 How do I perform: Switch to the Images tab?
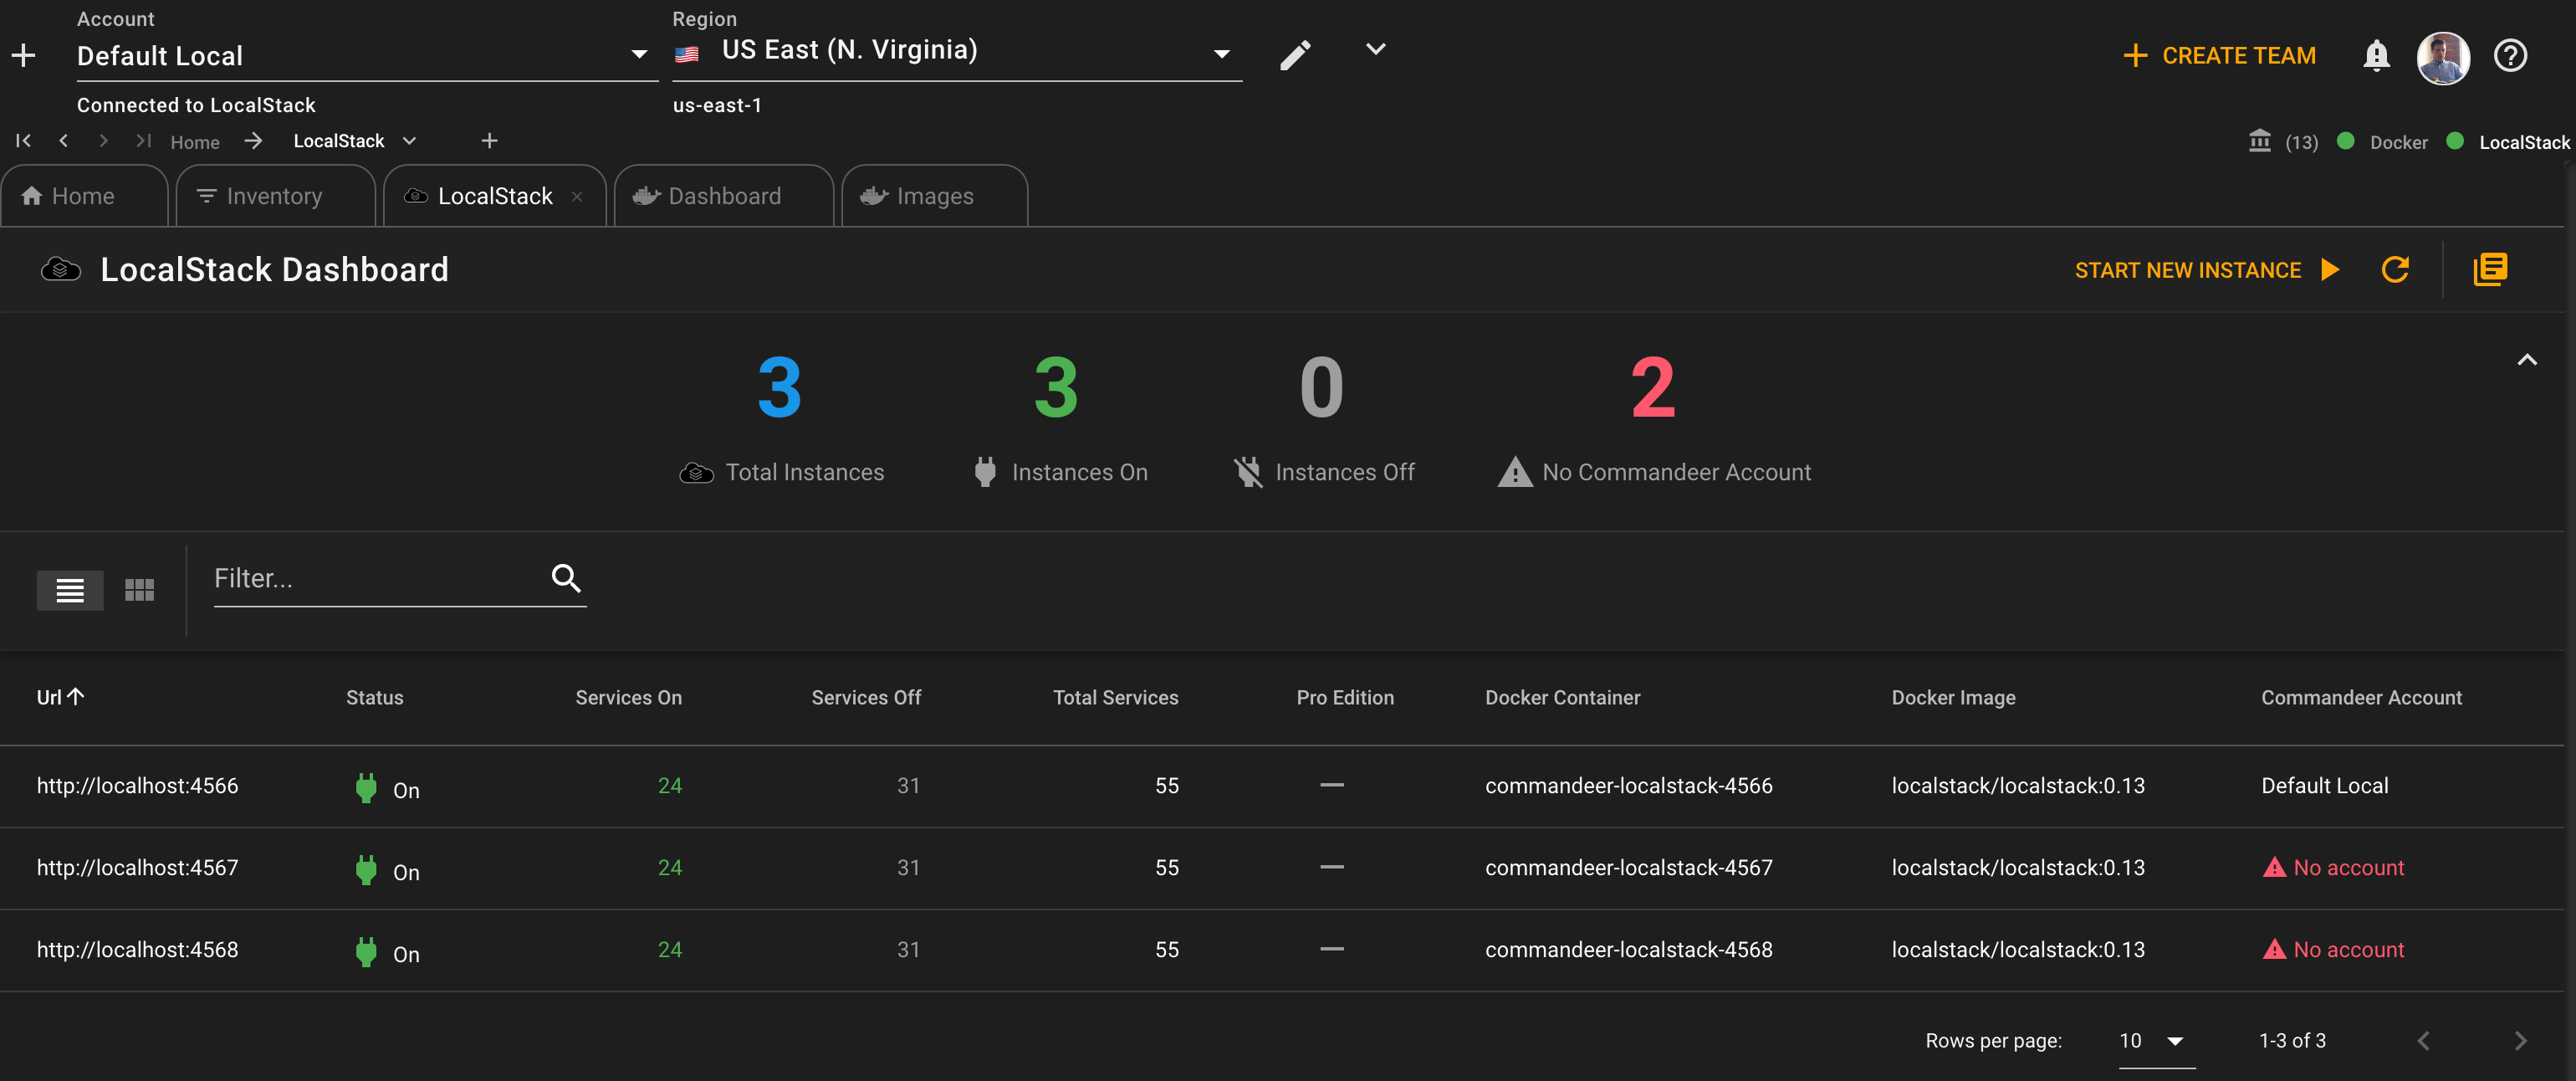(934, 196)
